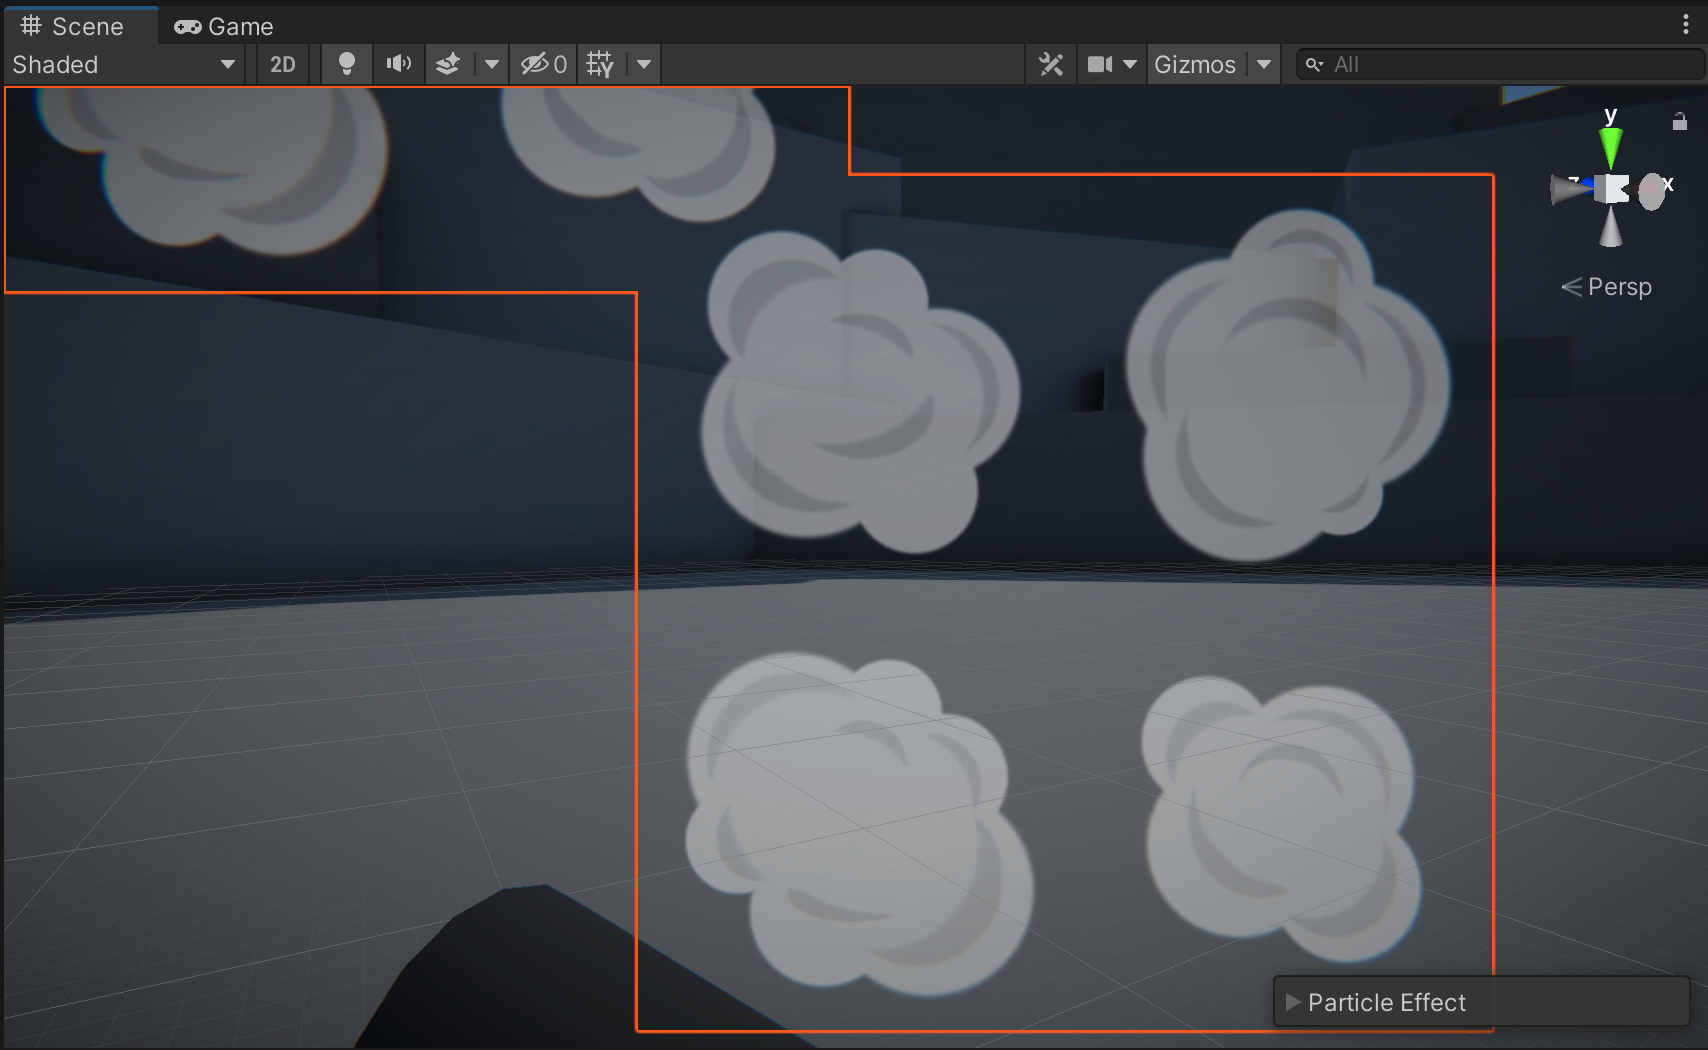Toggle scene lighting with the lightbulb icon
Image resolution: width=1708 pixels, height=1050 pixels.
346,64
